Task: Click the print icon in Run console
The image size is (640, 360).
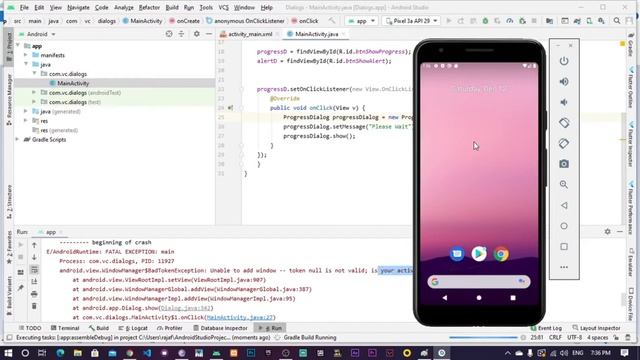Action: click(34, 294)
